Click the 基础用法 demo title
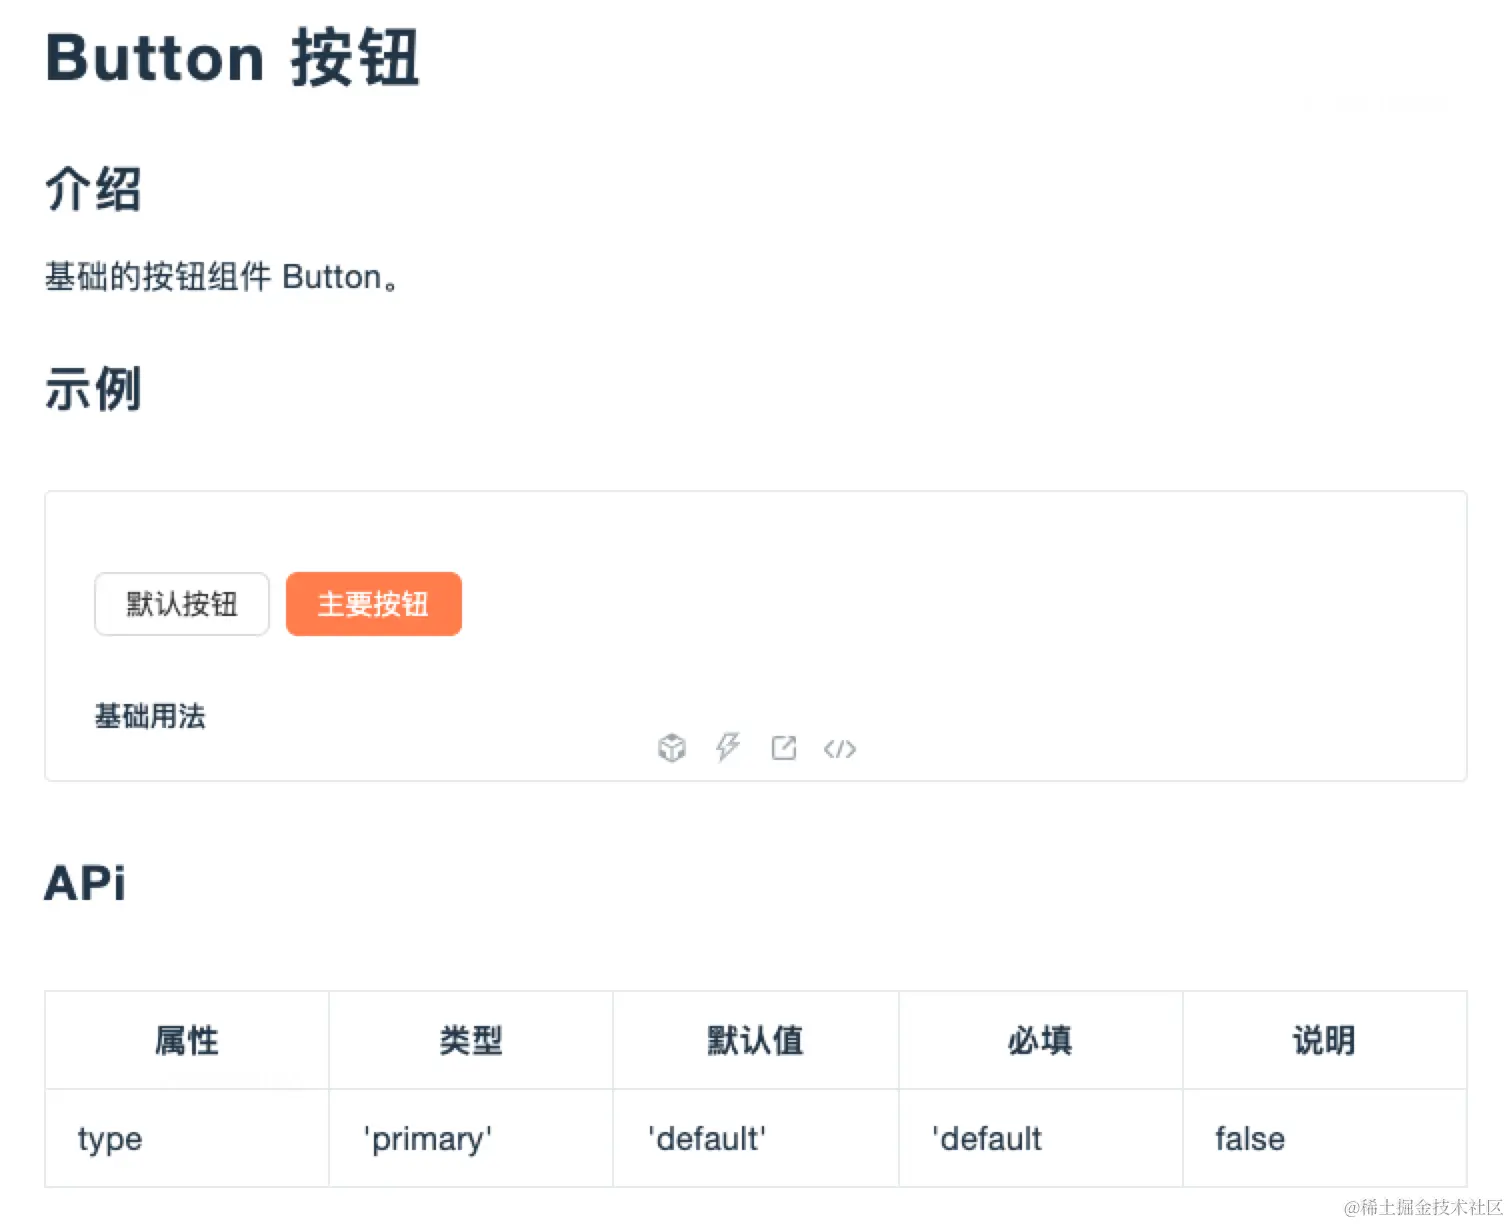Image resolution: width=1510 pixels, height=1224 pixels. (x=150, y=716)
